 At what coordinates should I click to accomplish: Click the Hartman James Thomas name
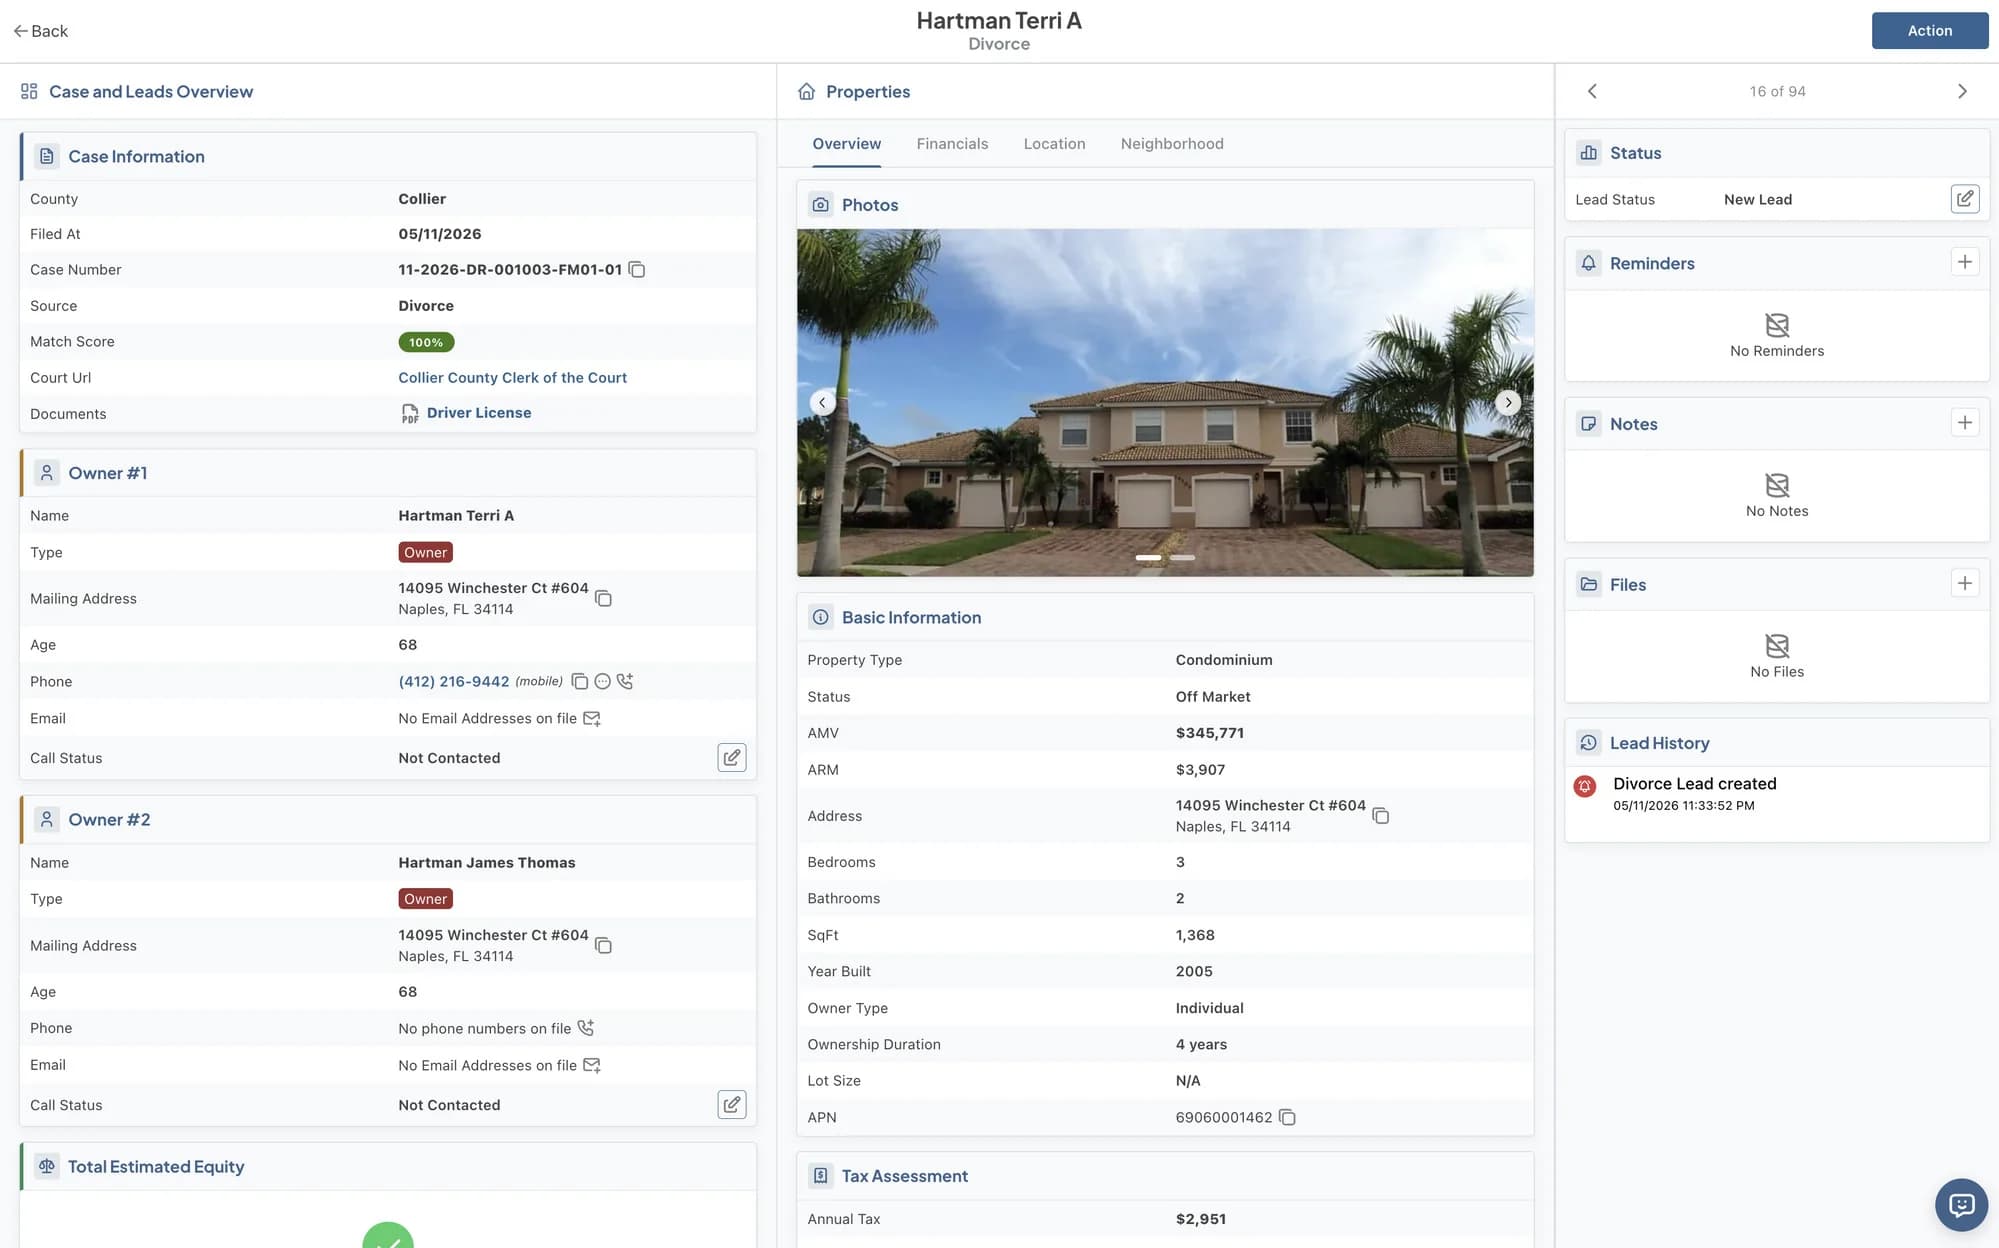[x=487, y=862]
